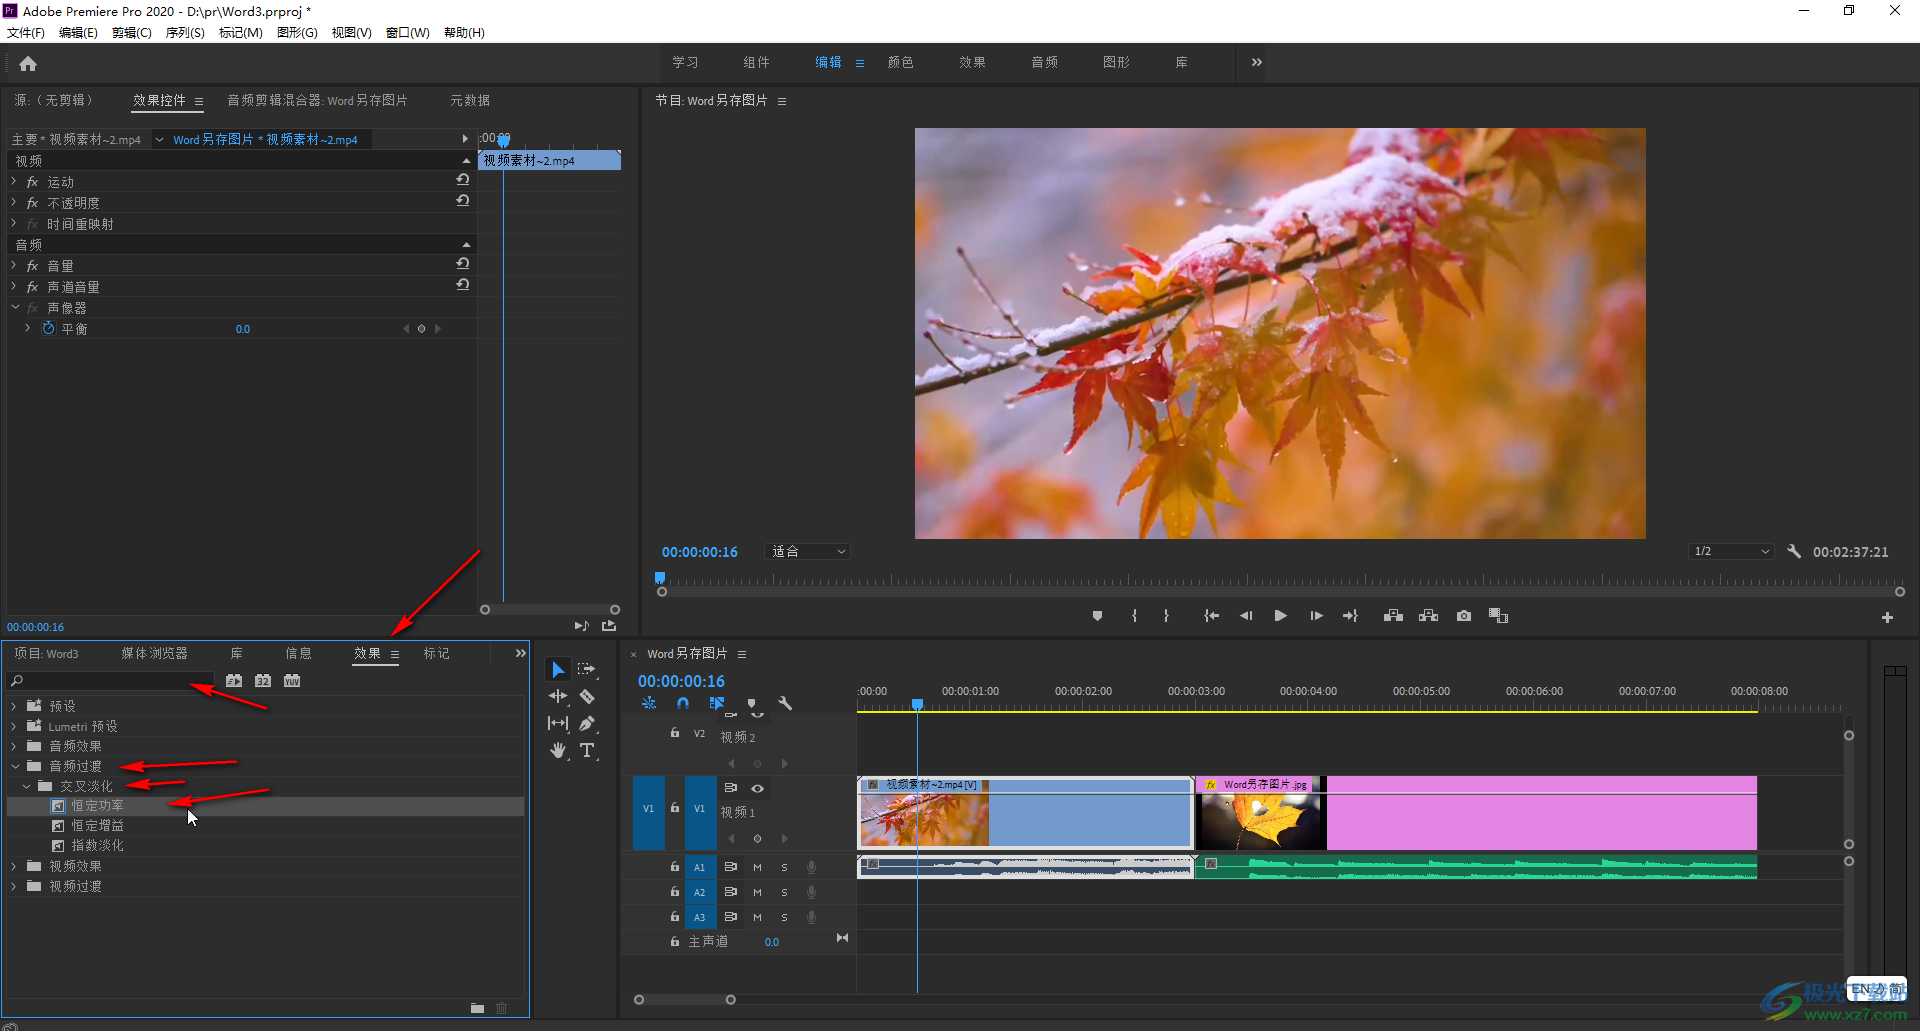1920x1031 pixels.
Task: Open the 序列(S) menu
Action: [185, 33]
